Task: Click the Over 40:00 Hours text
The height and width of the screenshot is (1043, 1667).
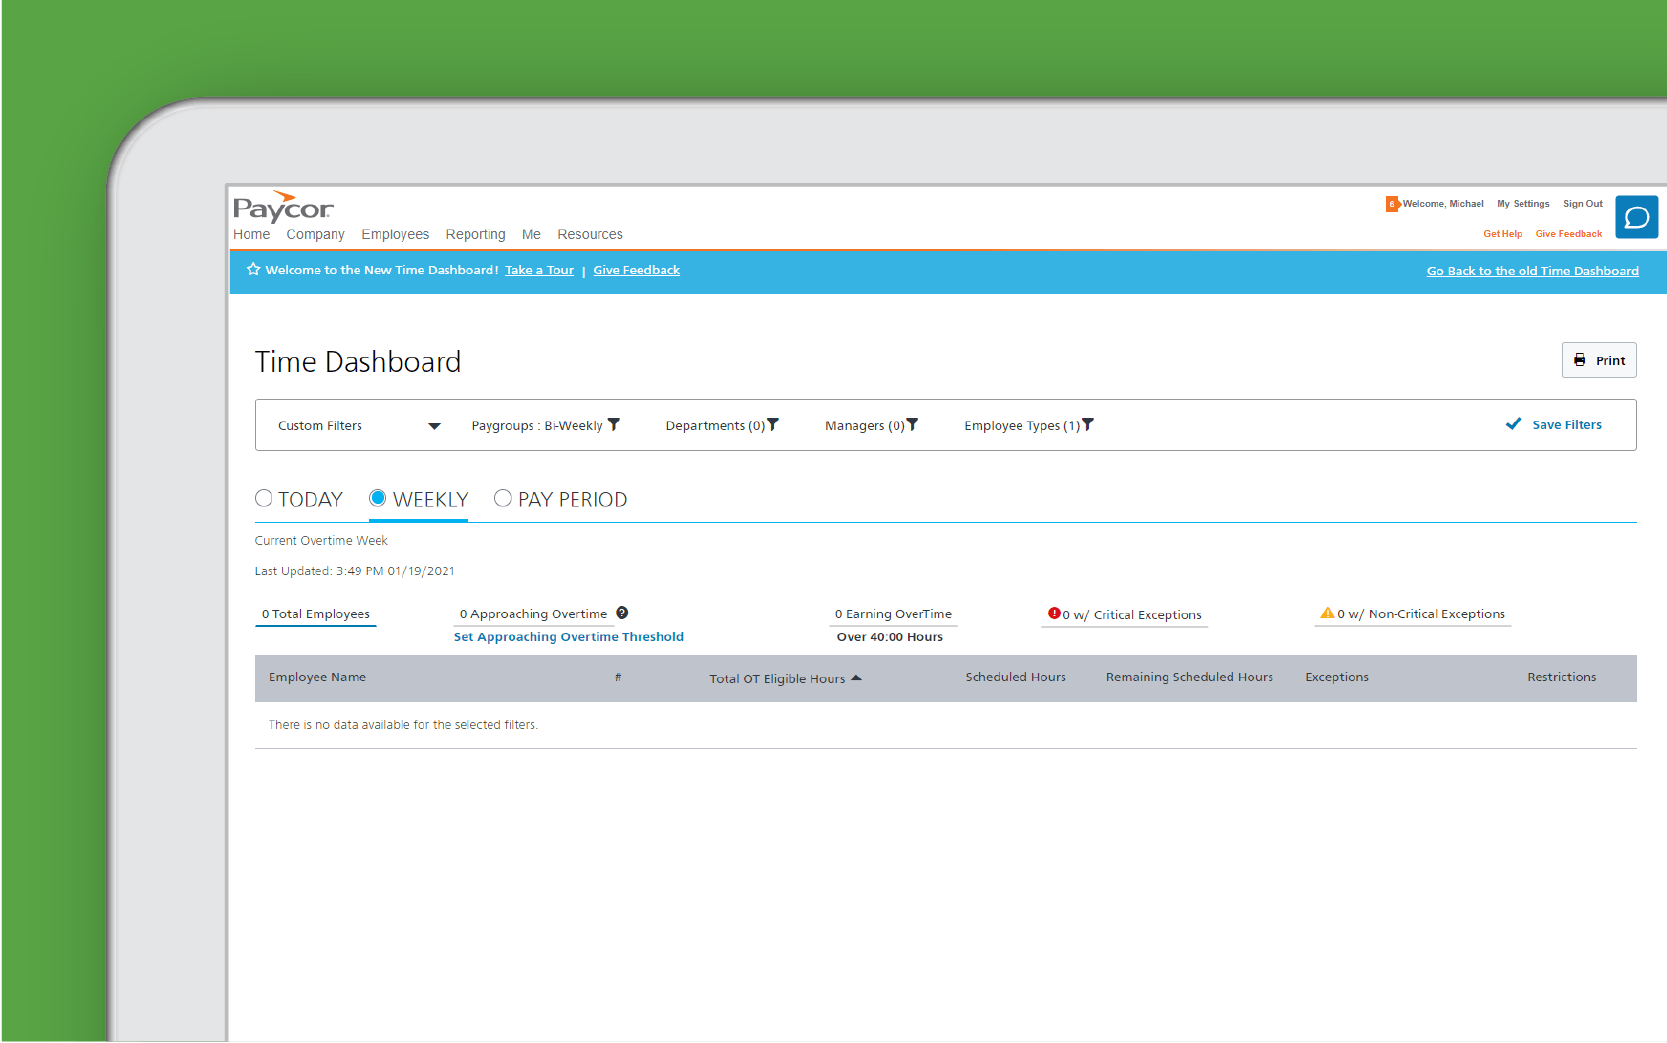Action: point(890,637)
